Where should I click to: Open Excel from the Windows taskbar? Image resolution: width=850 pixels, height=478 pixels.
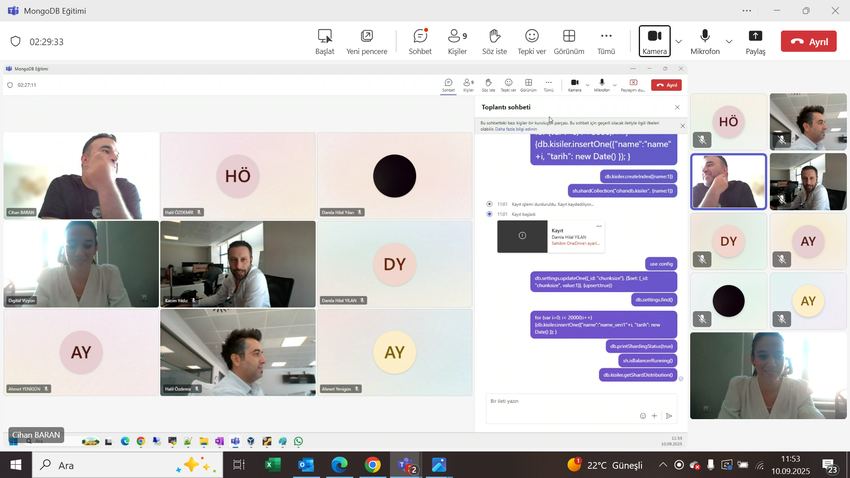[x=273, y=465]
